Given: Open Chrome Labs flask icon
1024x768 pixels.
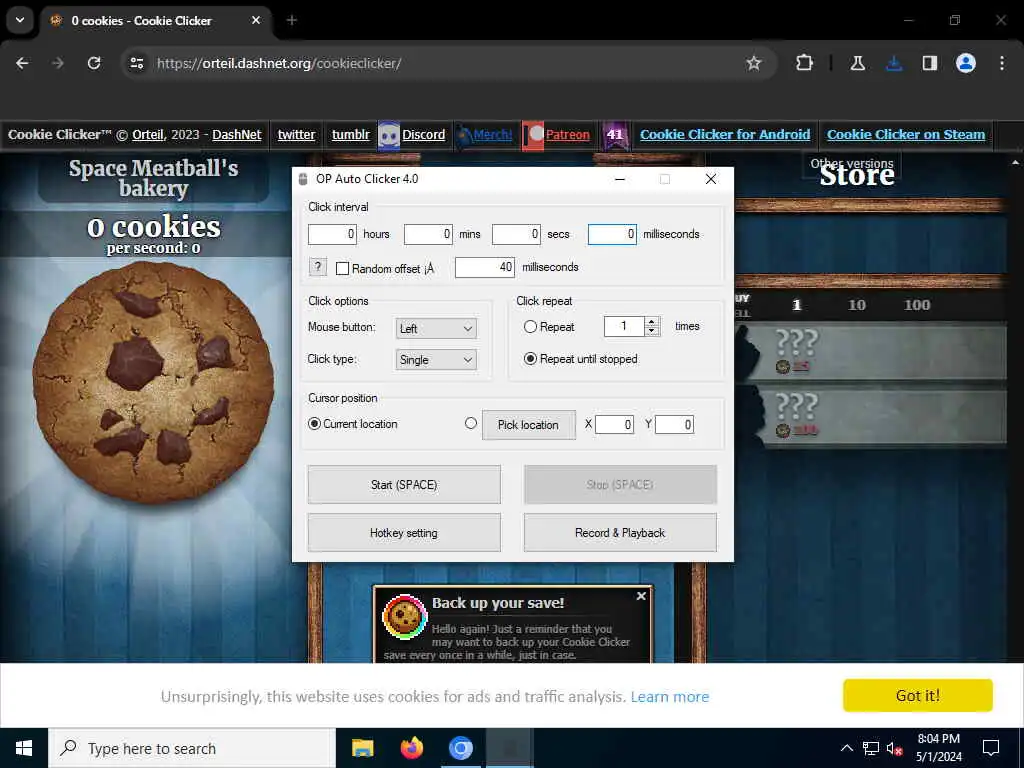Looking at the screenshot, I should coord(857,63).
